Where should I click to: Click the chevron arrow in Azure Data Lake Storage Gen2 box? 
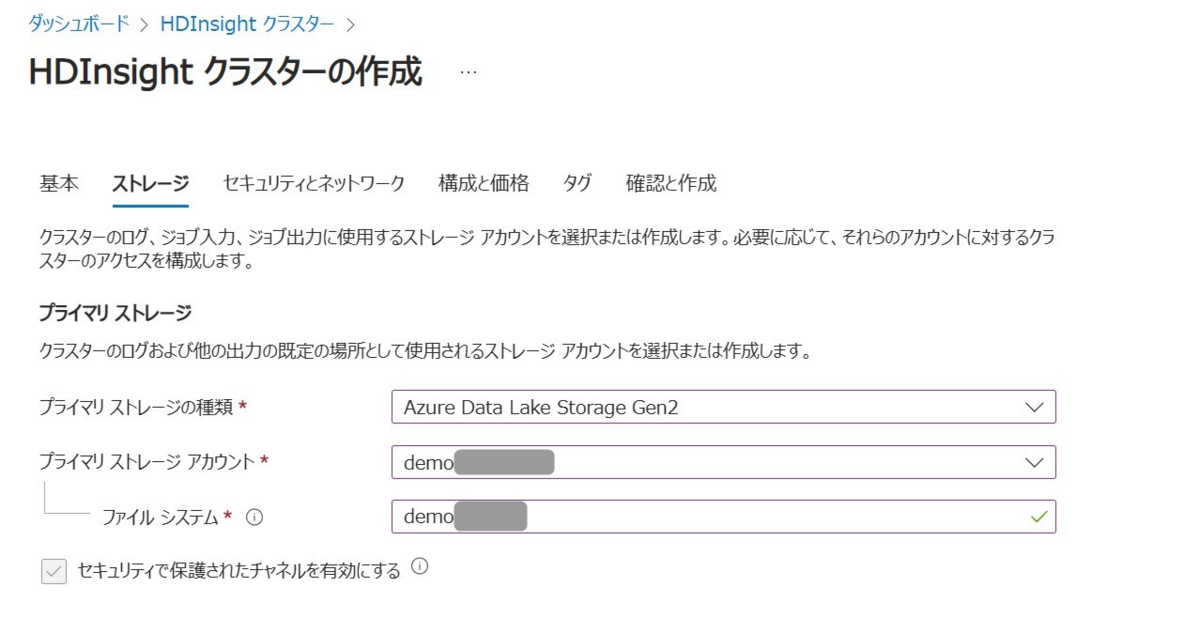[x=1034, y=407]
